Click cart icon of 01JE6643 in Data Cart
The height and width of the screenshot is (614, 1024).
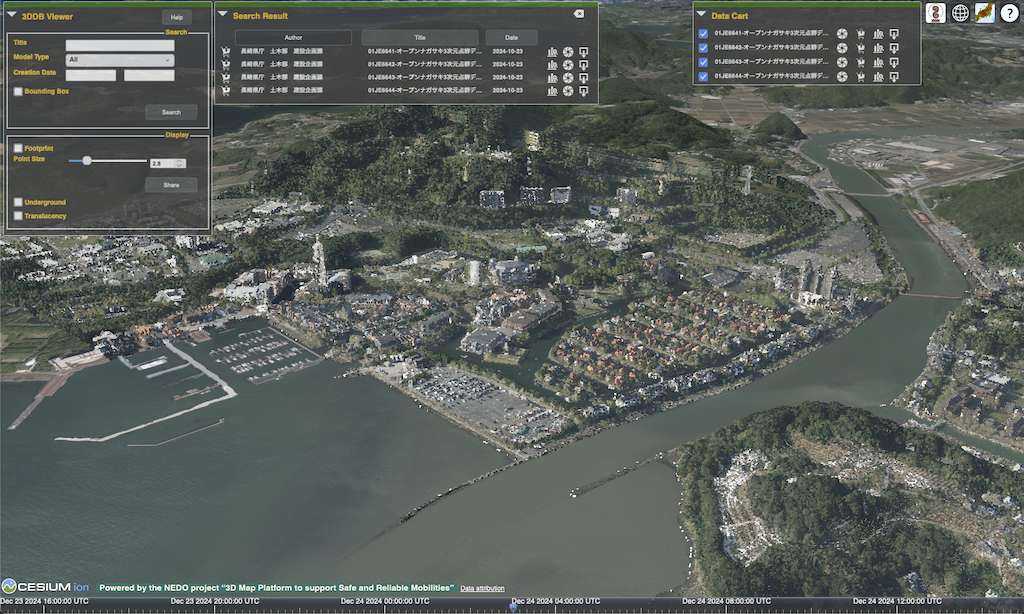(x=861, y=62)
